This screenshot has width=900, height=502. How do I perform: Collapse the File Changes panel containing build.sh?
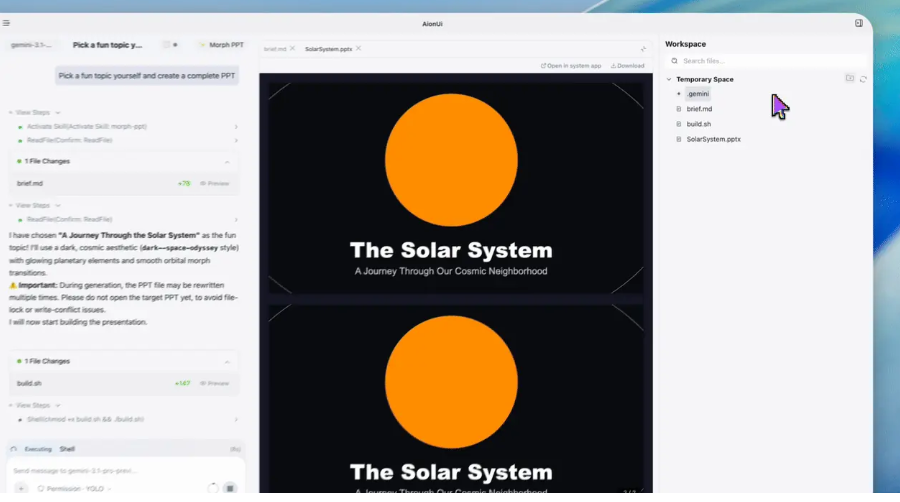[227, 361]
